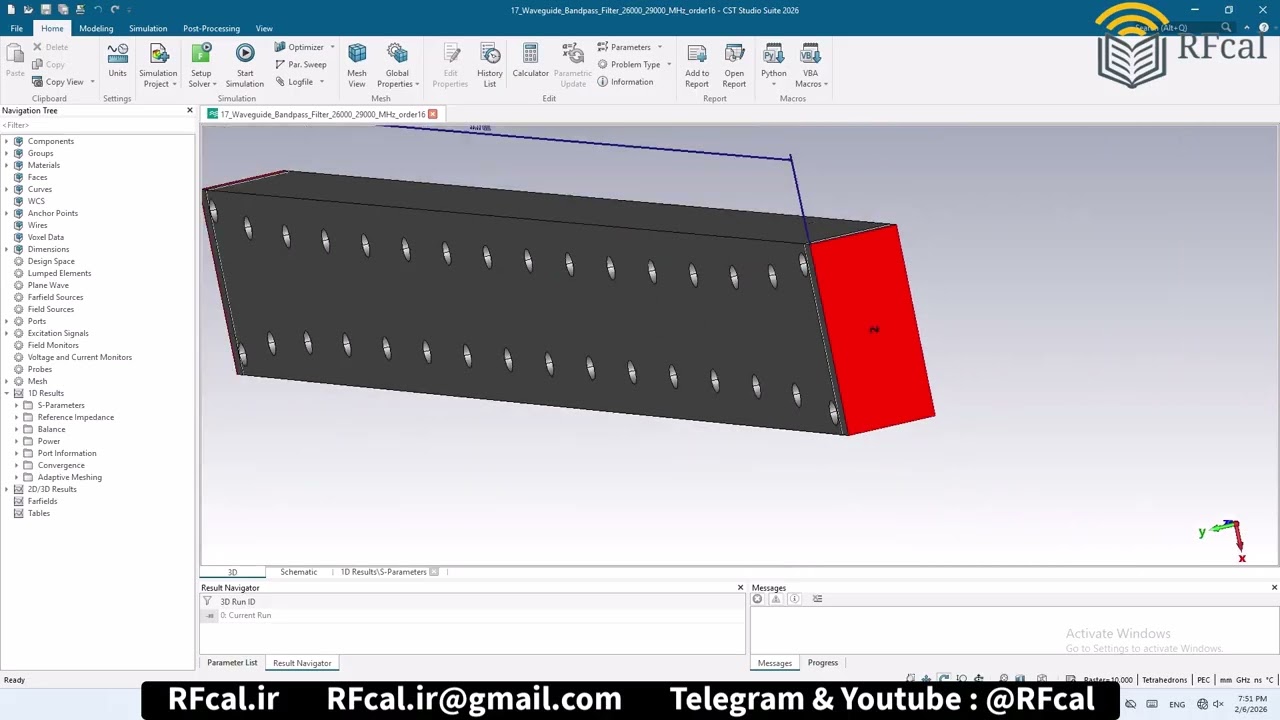Image resolution: width=1280 pixels, height=720 pixels.
Task: Expand the S-Parameters folder
Action: (16, 405)
